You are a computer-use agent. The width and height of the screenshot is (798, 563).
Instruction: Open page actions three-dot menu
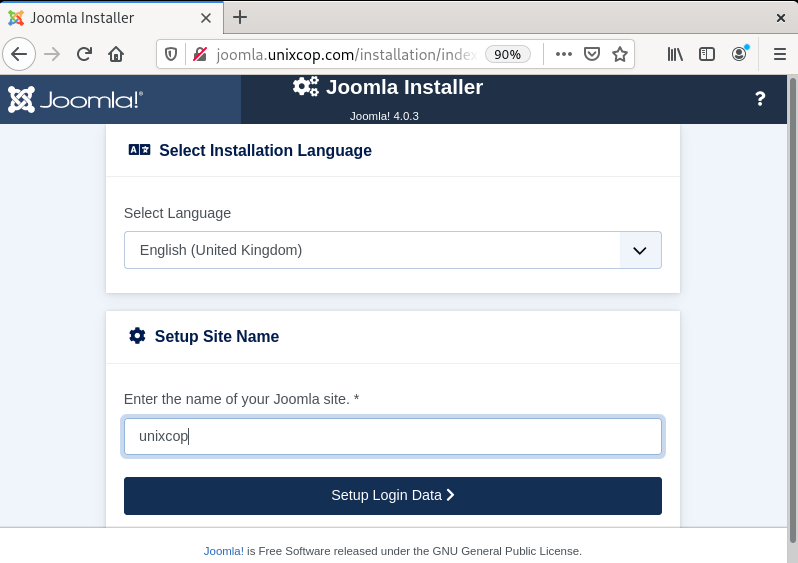(x=563, y=54)
